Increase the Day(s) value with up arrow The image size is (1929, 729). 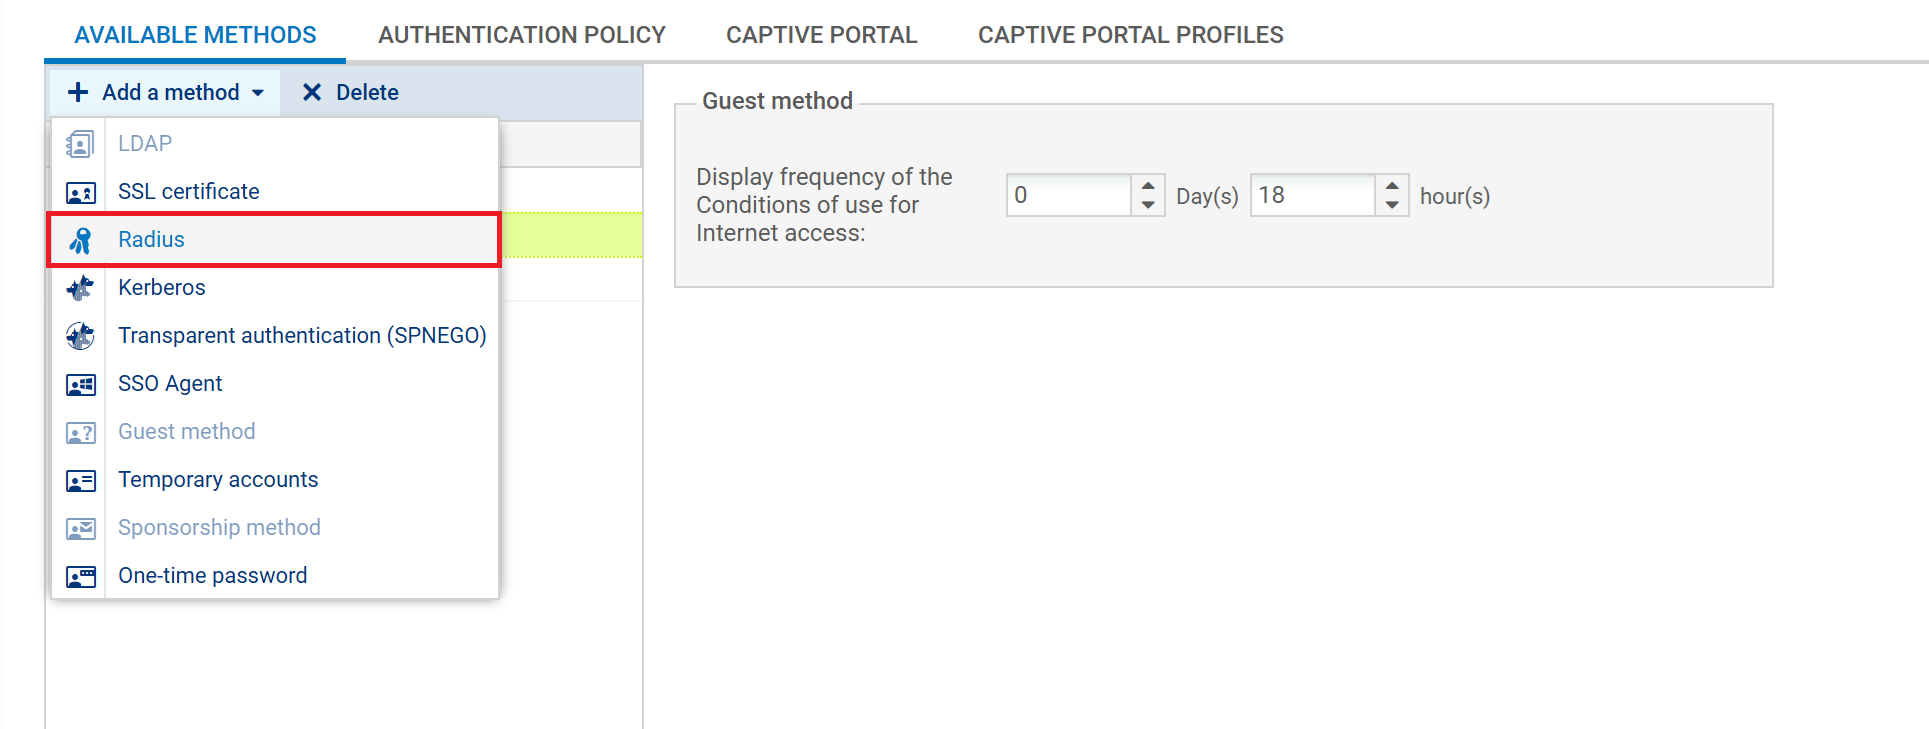[x=1148, y=185]
